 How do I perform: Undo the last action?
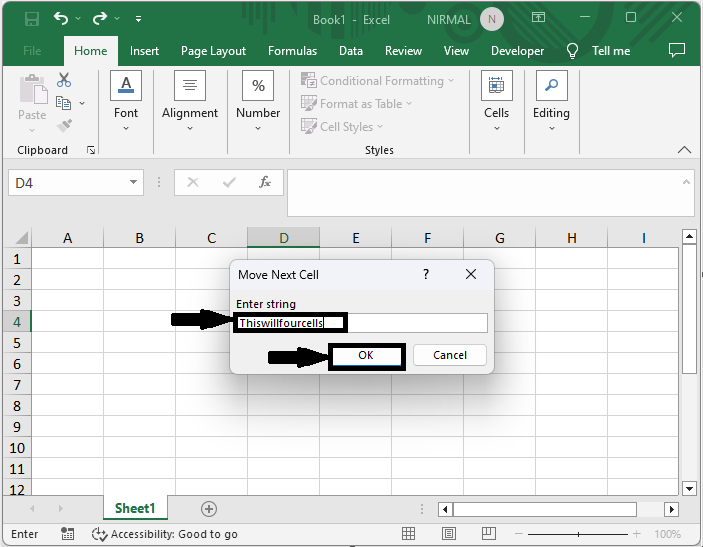click(x=61, y=18)
